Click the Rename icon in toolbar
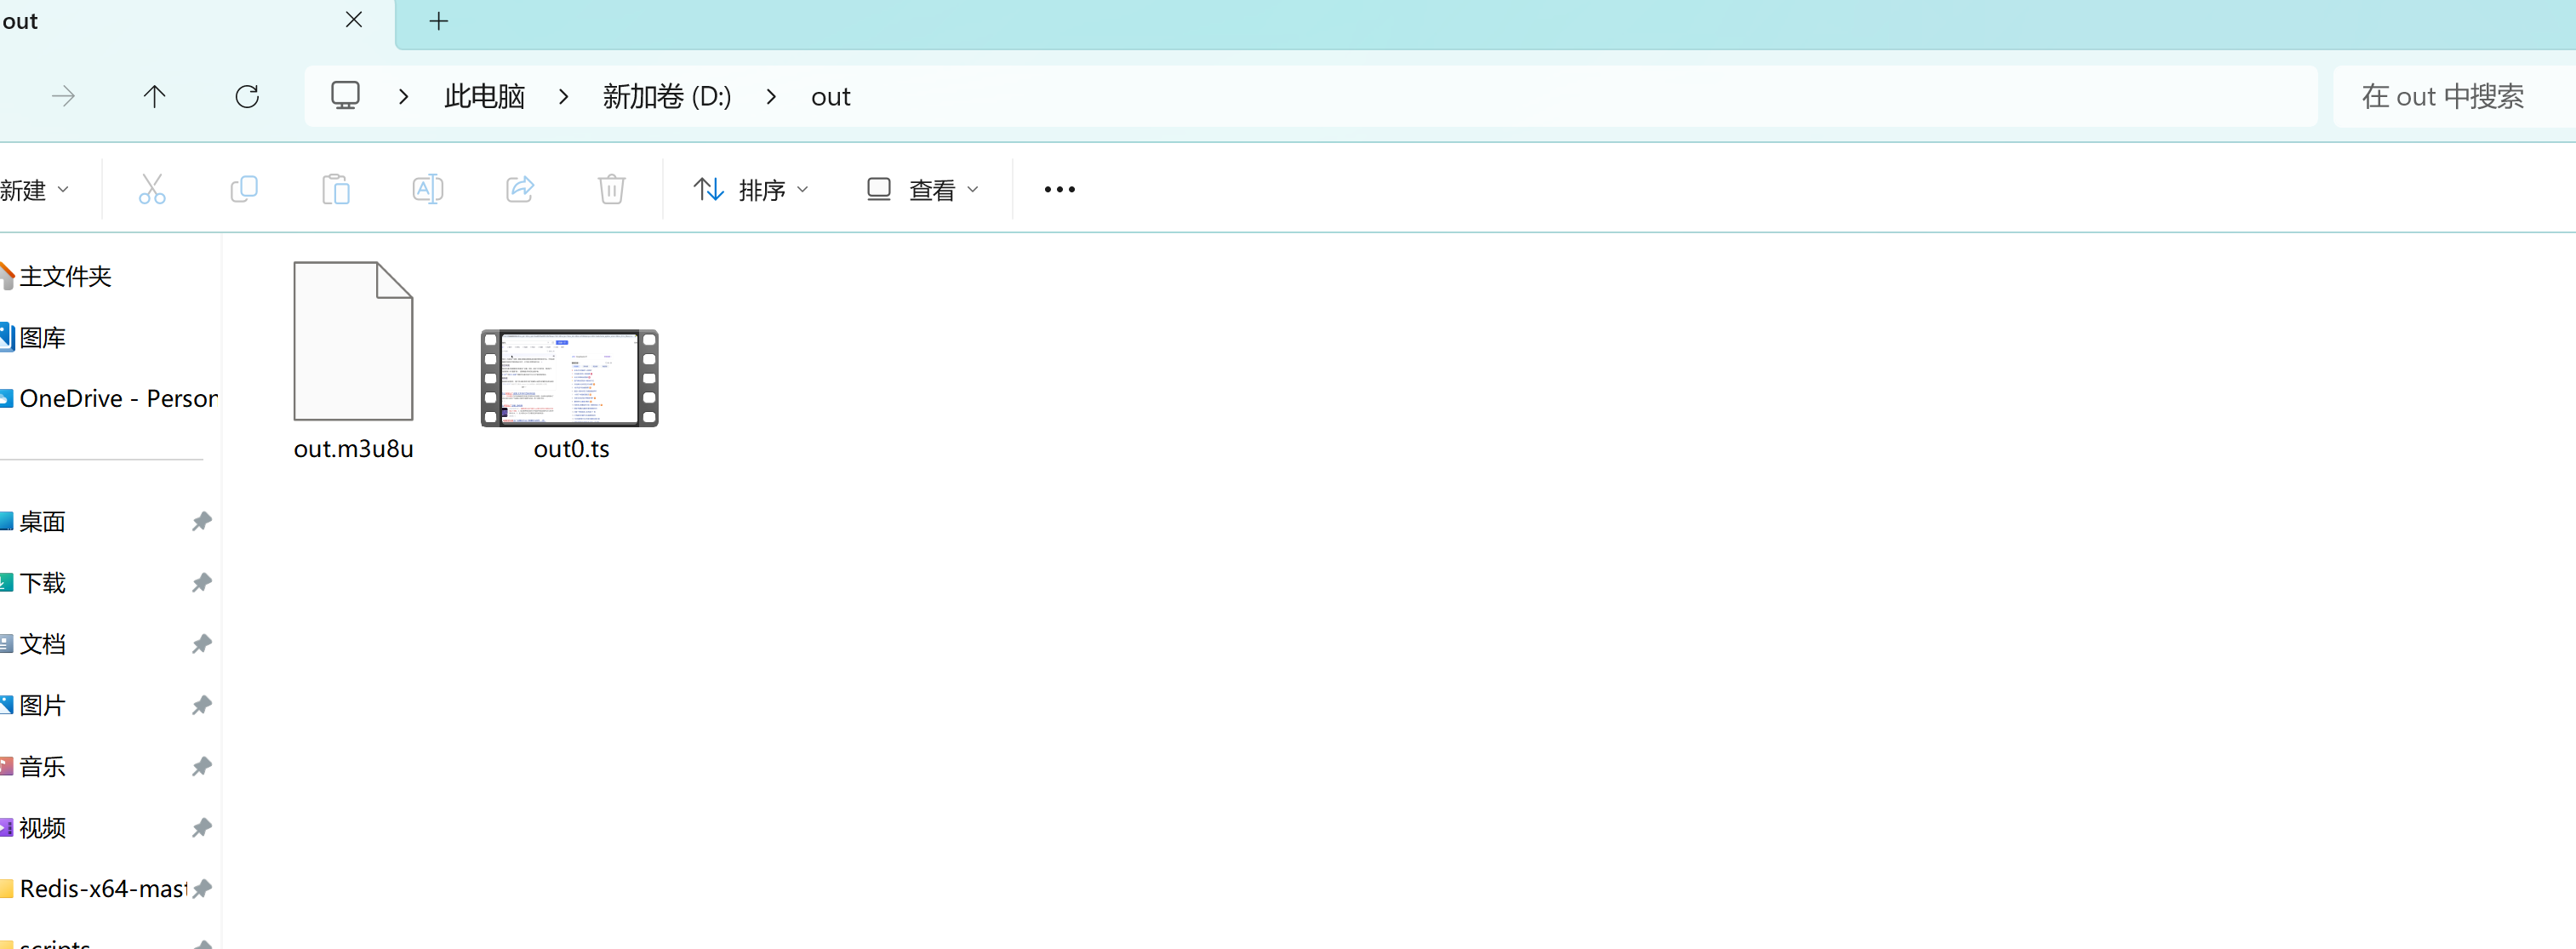The width and height of the screenshot is (2576, 949). (x=428, y=189)
